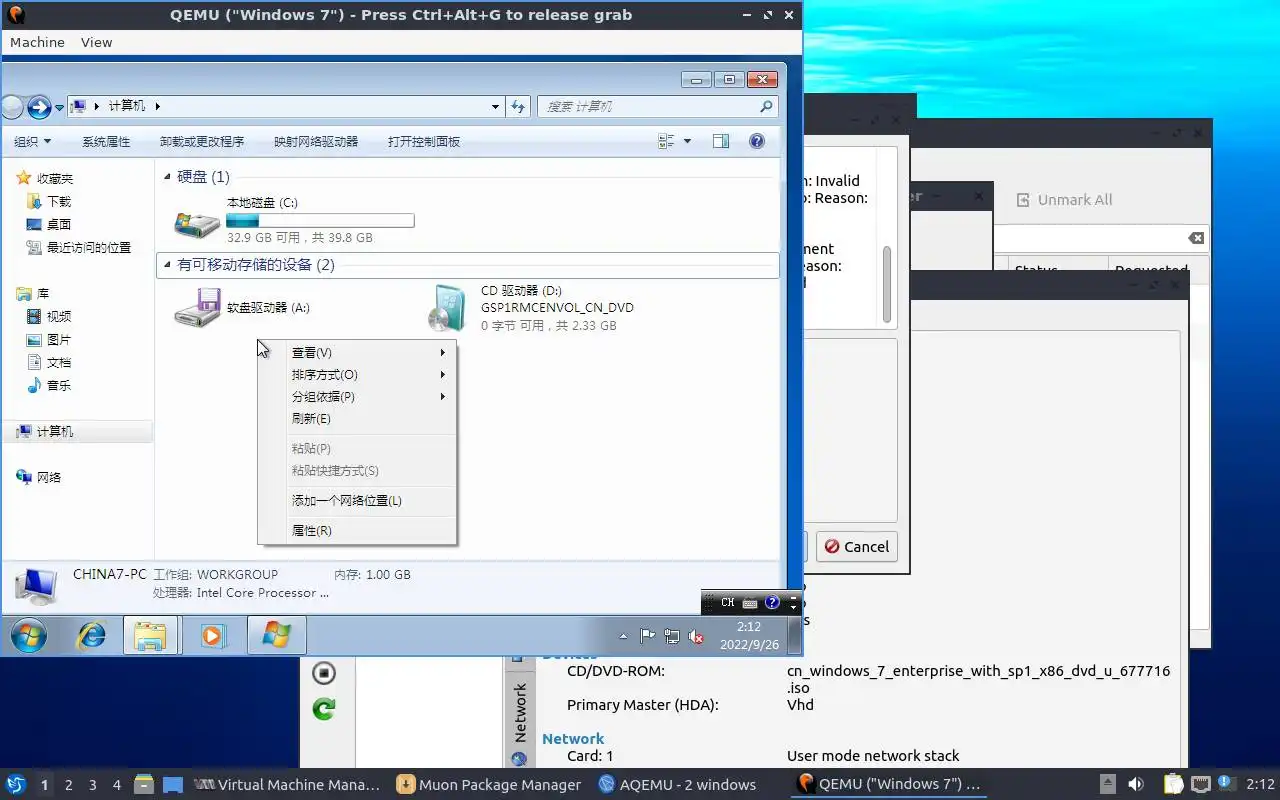Click 系统属性 toolbar button
Image resolution: width=1280 pixels, height=800 pixels.
(106, 142)
